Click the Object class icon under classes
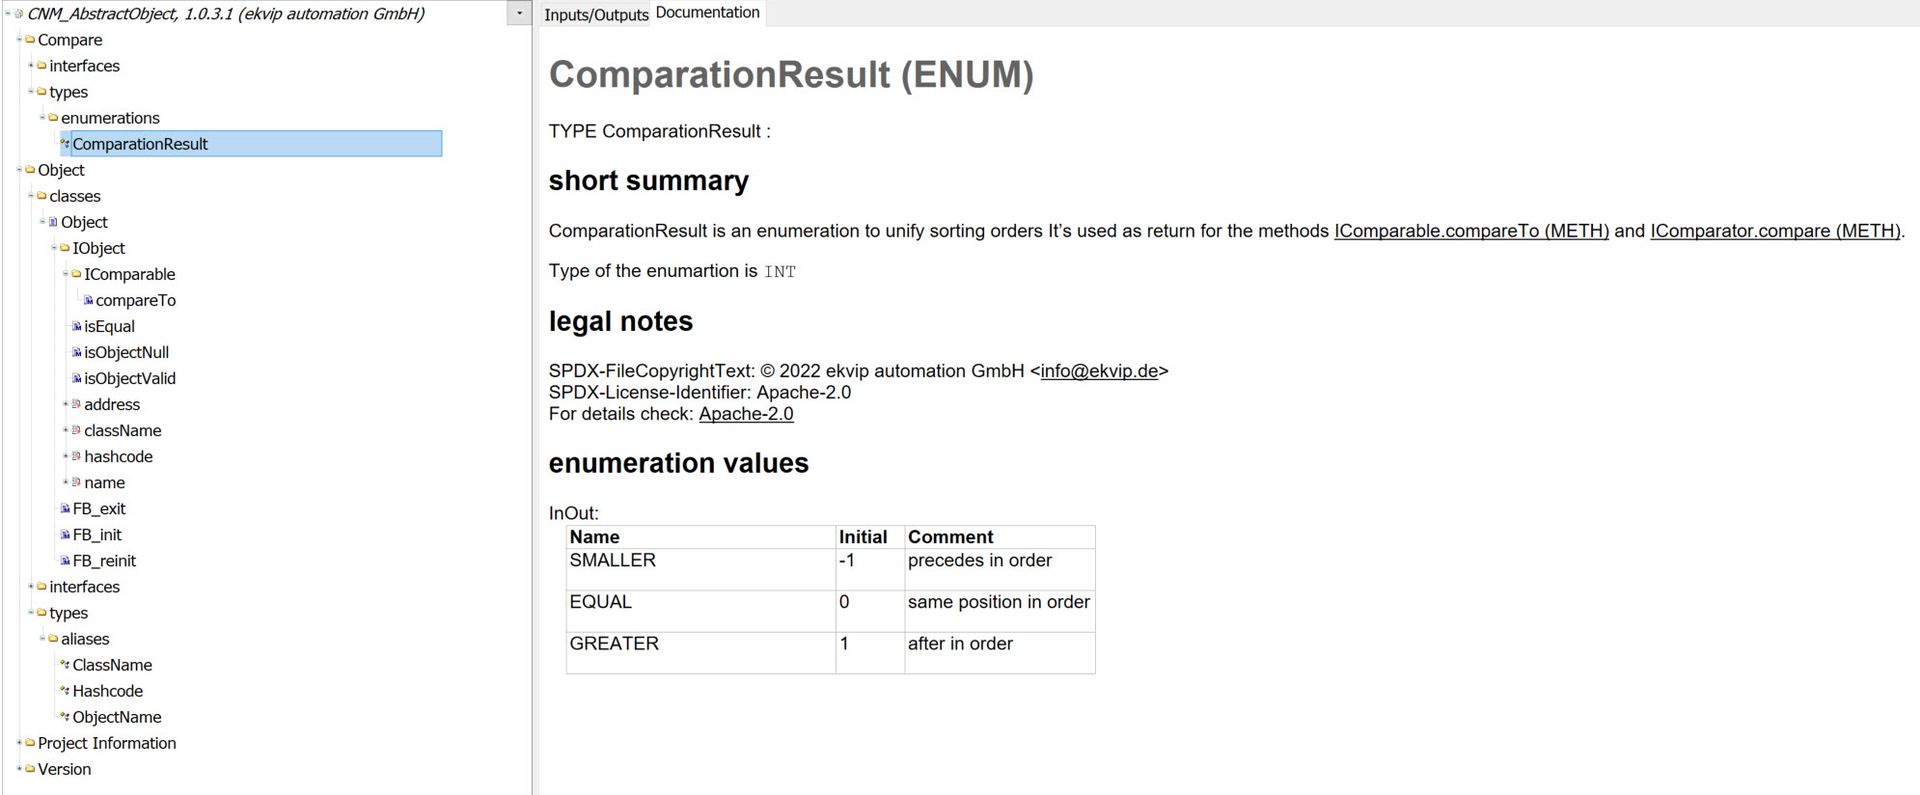The image size is (1920, 795). point(53,222)
